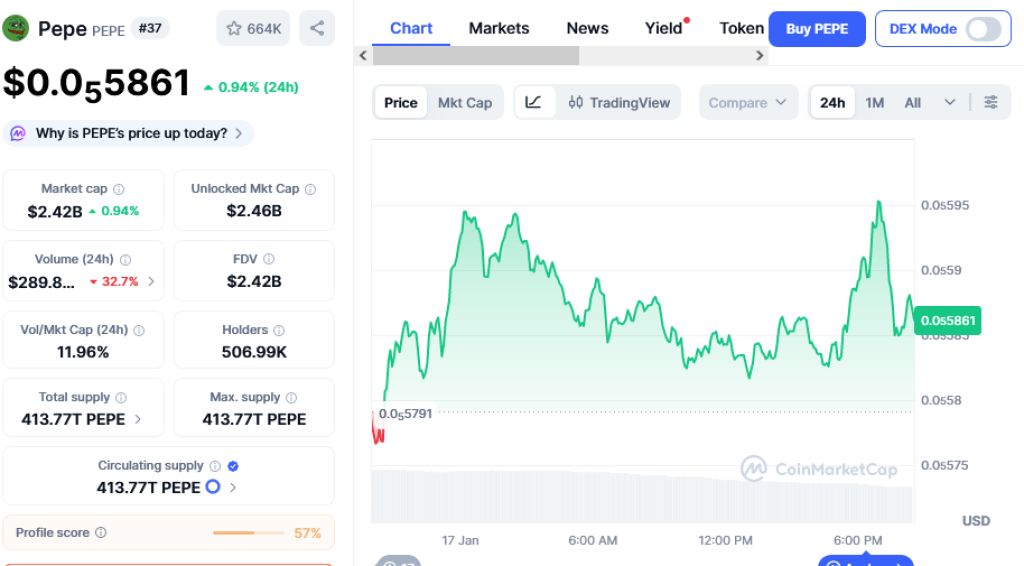Switch to the Markets tab
Viewport: 1024px width, 566px height.
(499, 28)
